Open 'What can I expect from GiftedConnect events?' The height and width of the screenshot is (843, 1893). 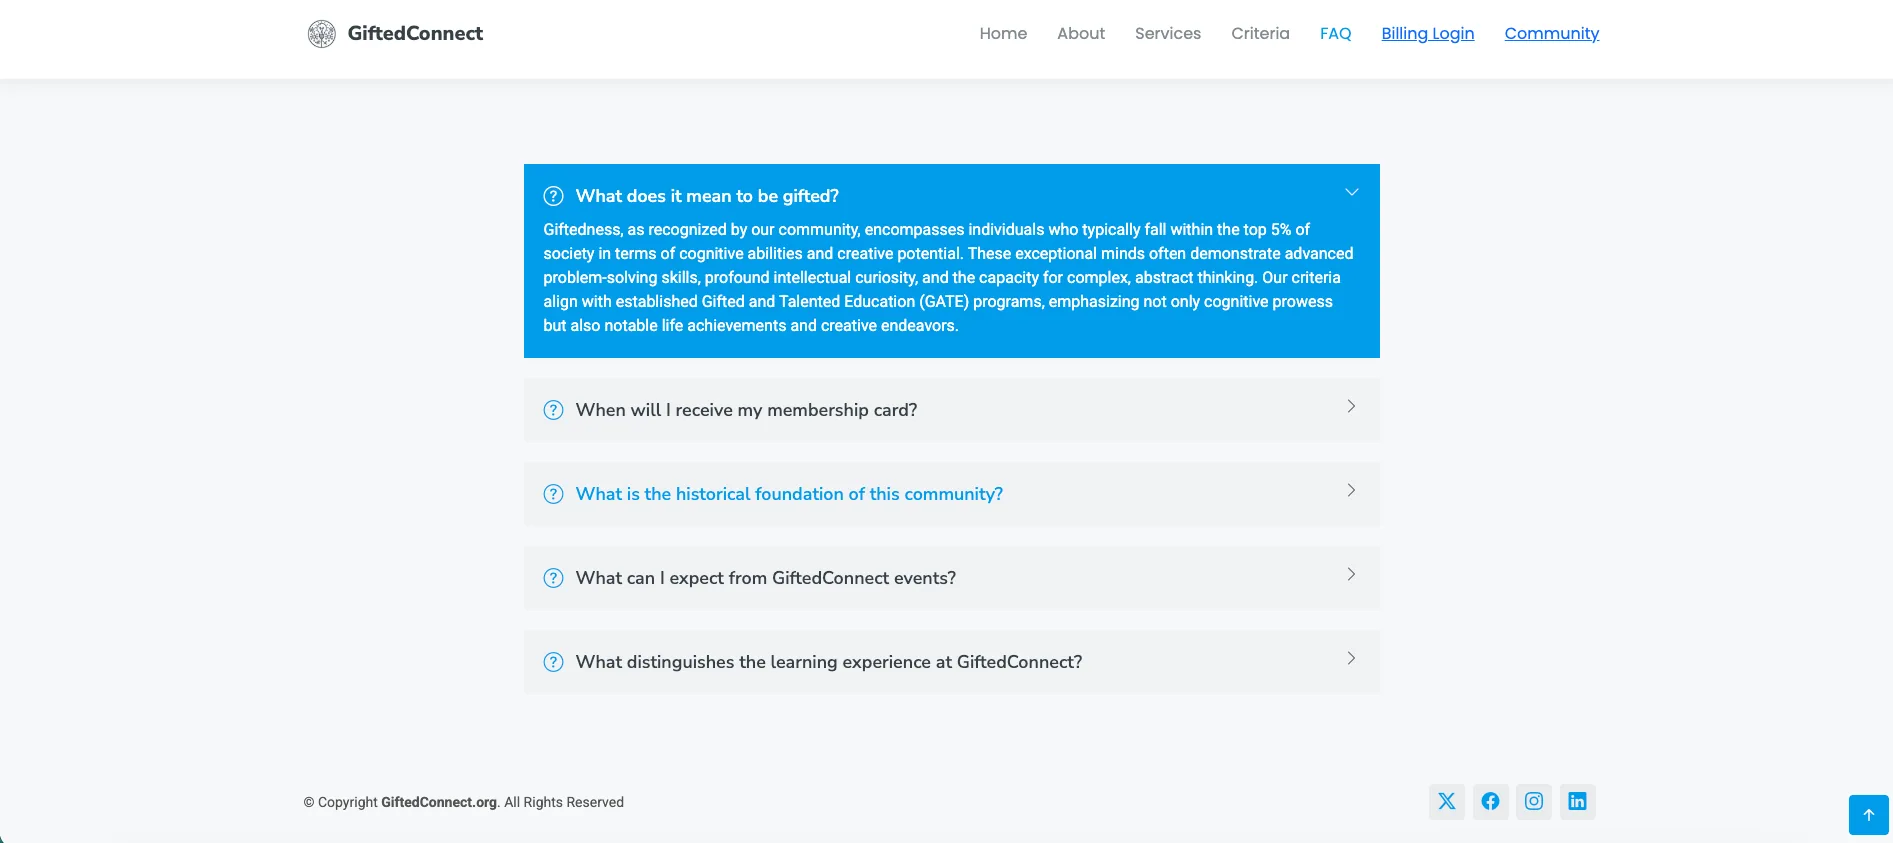click(x=765, y=578)
